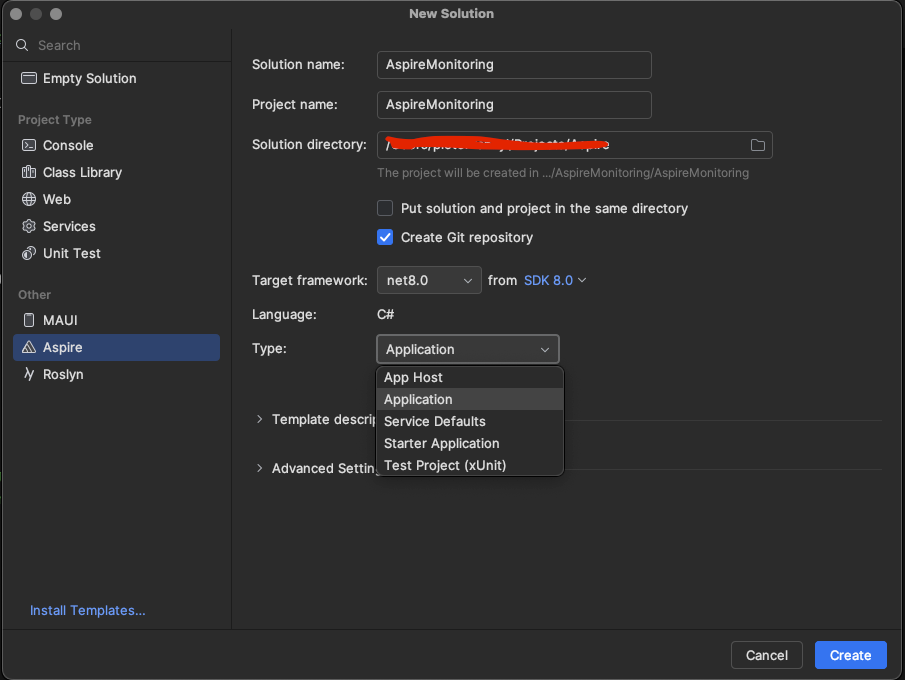Choose App Host from the Type list
Screen dimensions: 905x680
[413, 377]
